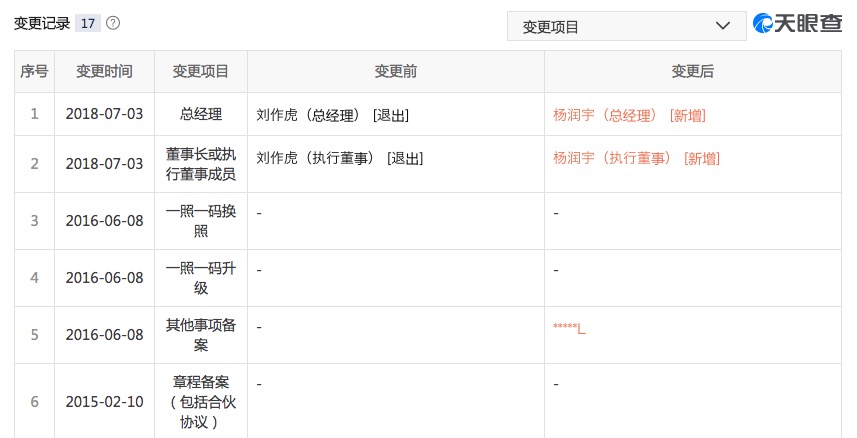Viewport: 857px width, 438px height.
Task: Click the change record count 17 badge
Action: coord(88,23)
